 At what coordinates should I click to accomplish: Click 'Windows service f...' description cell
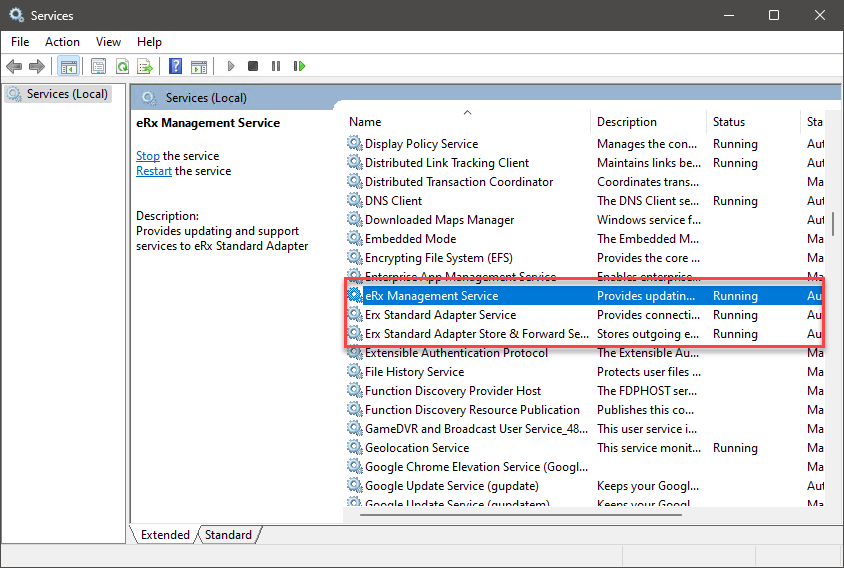[649, 220]
